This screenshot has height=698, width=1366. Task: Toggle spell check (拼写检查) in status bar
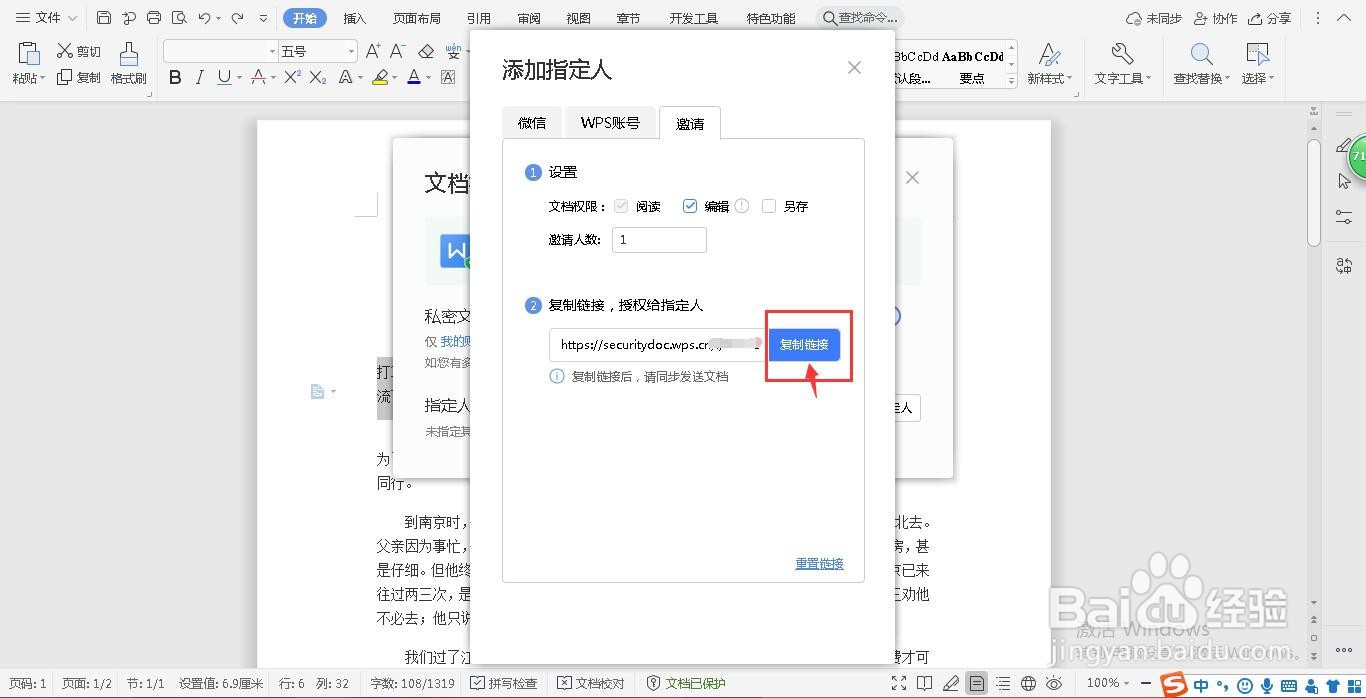(504, 684)
